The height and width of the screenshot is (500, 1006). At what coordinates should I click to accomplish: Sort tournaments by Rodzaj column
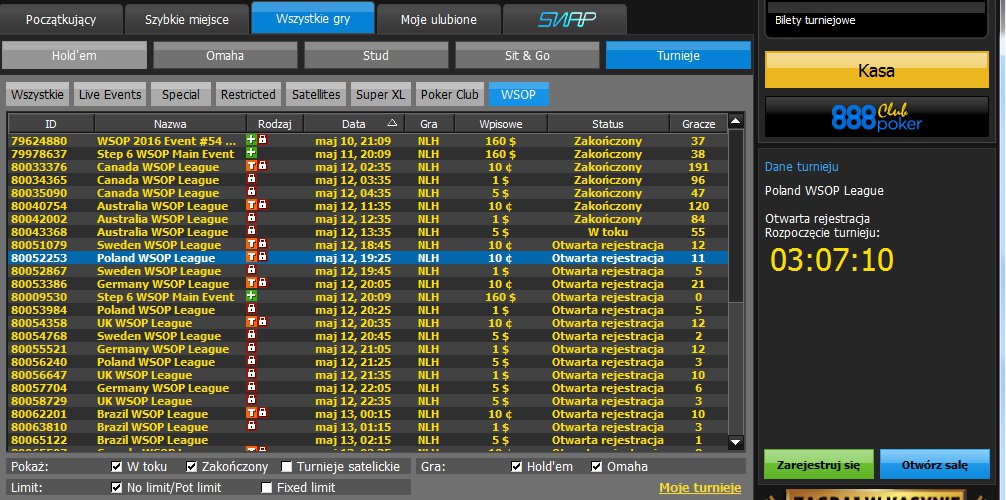pyautogui.click(x=275, y=123)
